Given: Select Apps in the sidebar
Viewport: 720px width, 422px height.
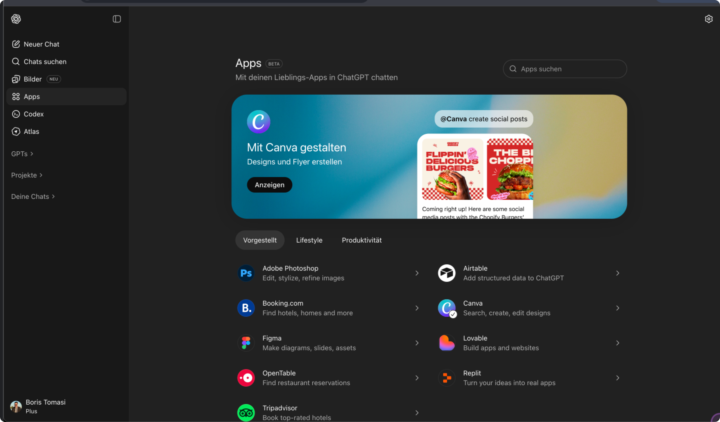Looking at the screenshot, I should (67, 96).
